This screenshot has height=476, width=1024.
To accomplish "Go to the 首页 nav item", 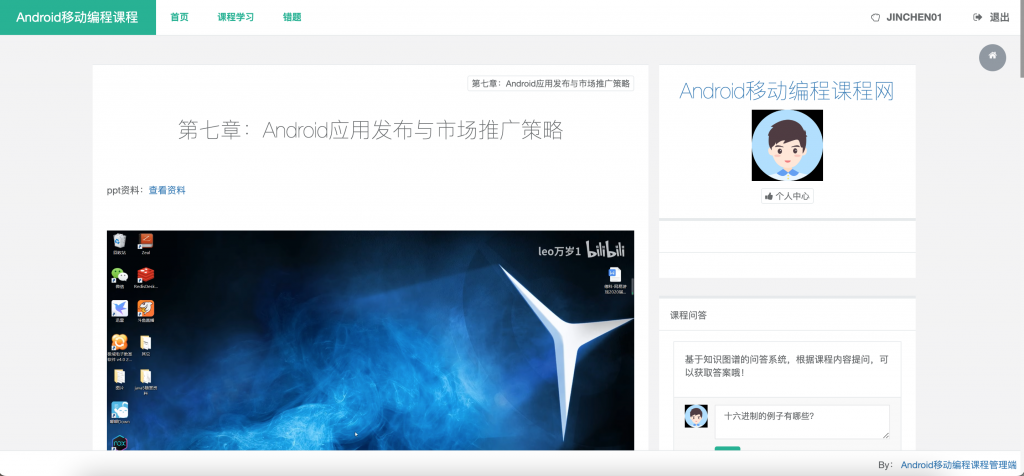I will click(180, 18).
